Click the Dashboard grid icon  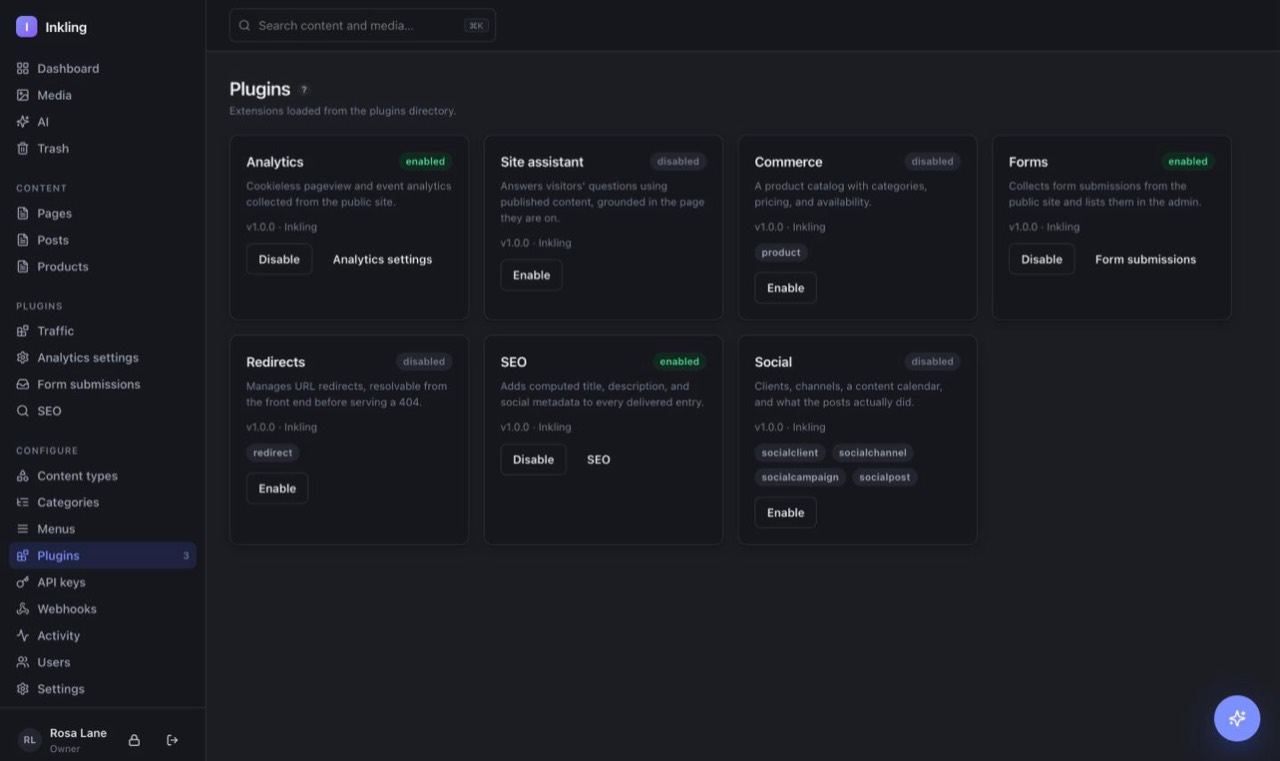23,69
